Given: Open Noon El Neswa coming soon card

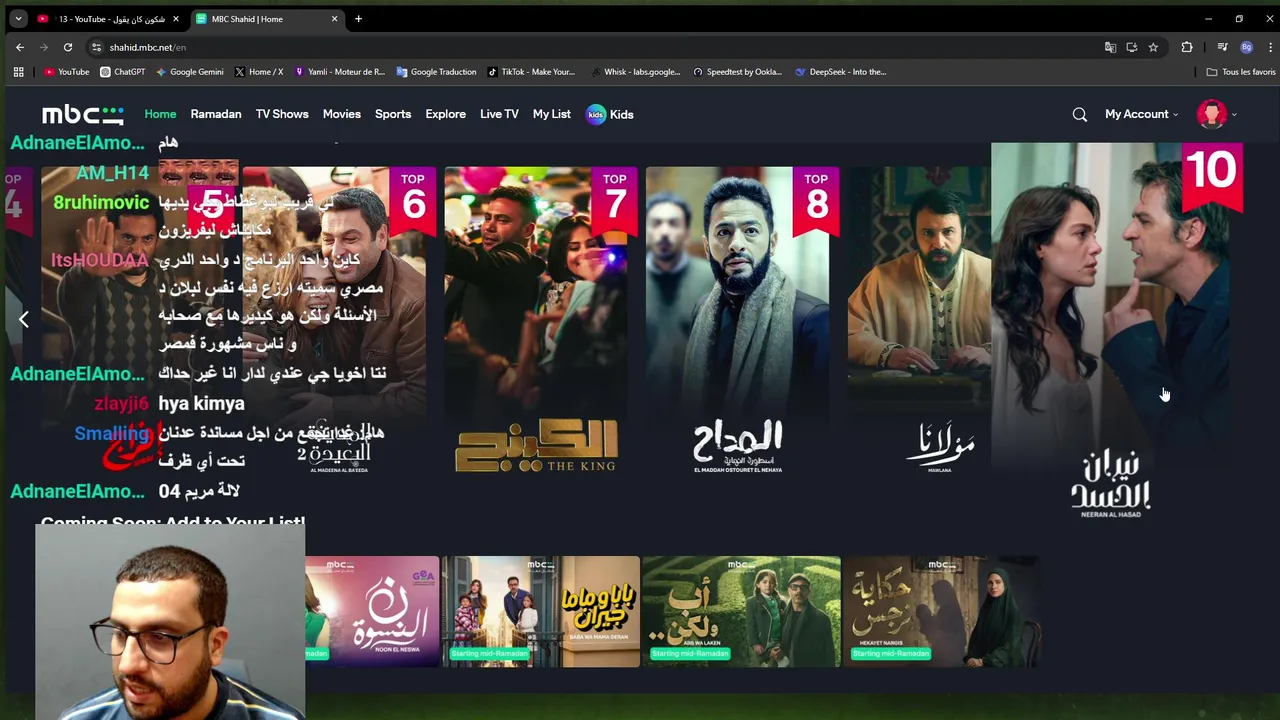Looking at the screenshot, I should coord(372,611).
